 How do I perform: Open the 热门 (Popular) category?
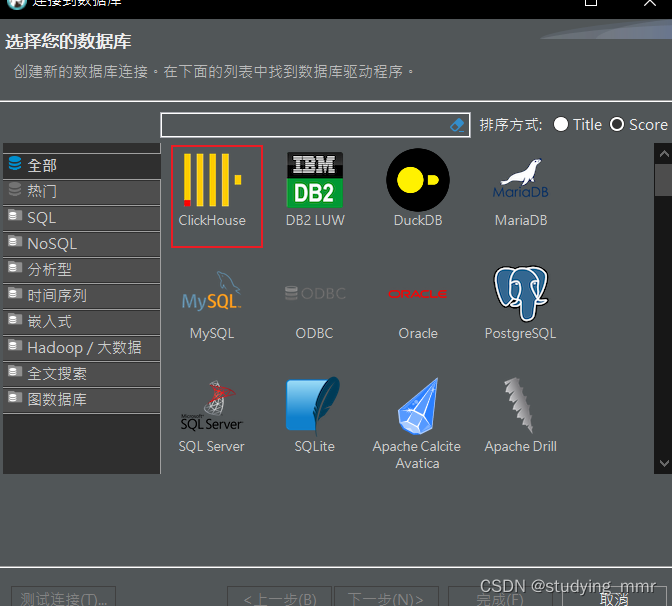click(x=81, y=192)
